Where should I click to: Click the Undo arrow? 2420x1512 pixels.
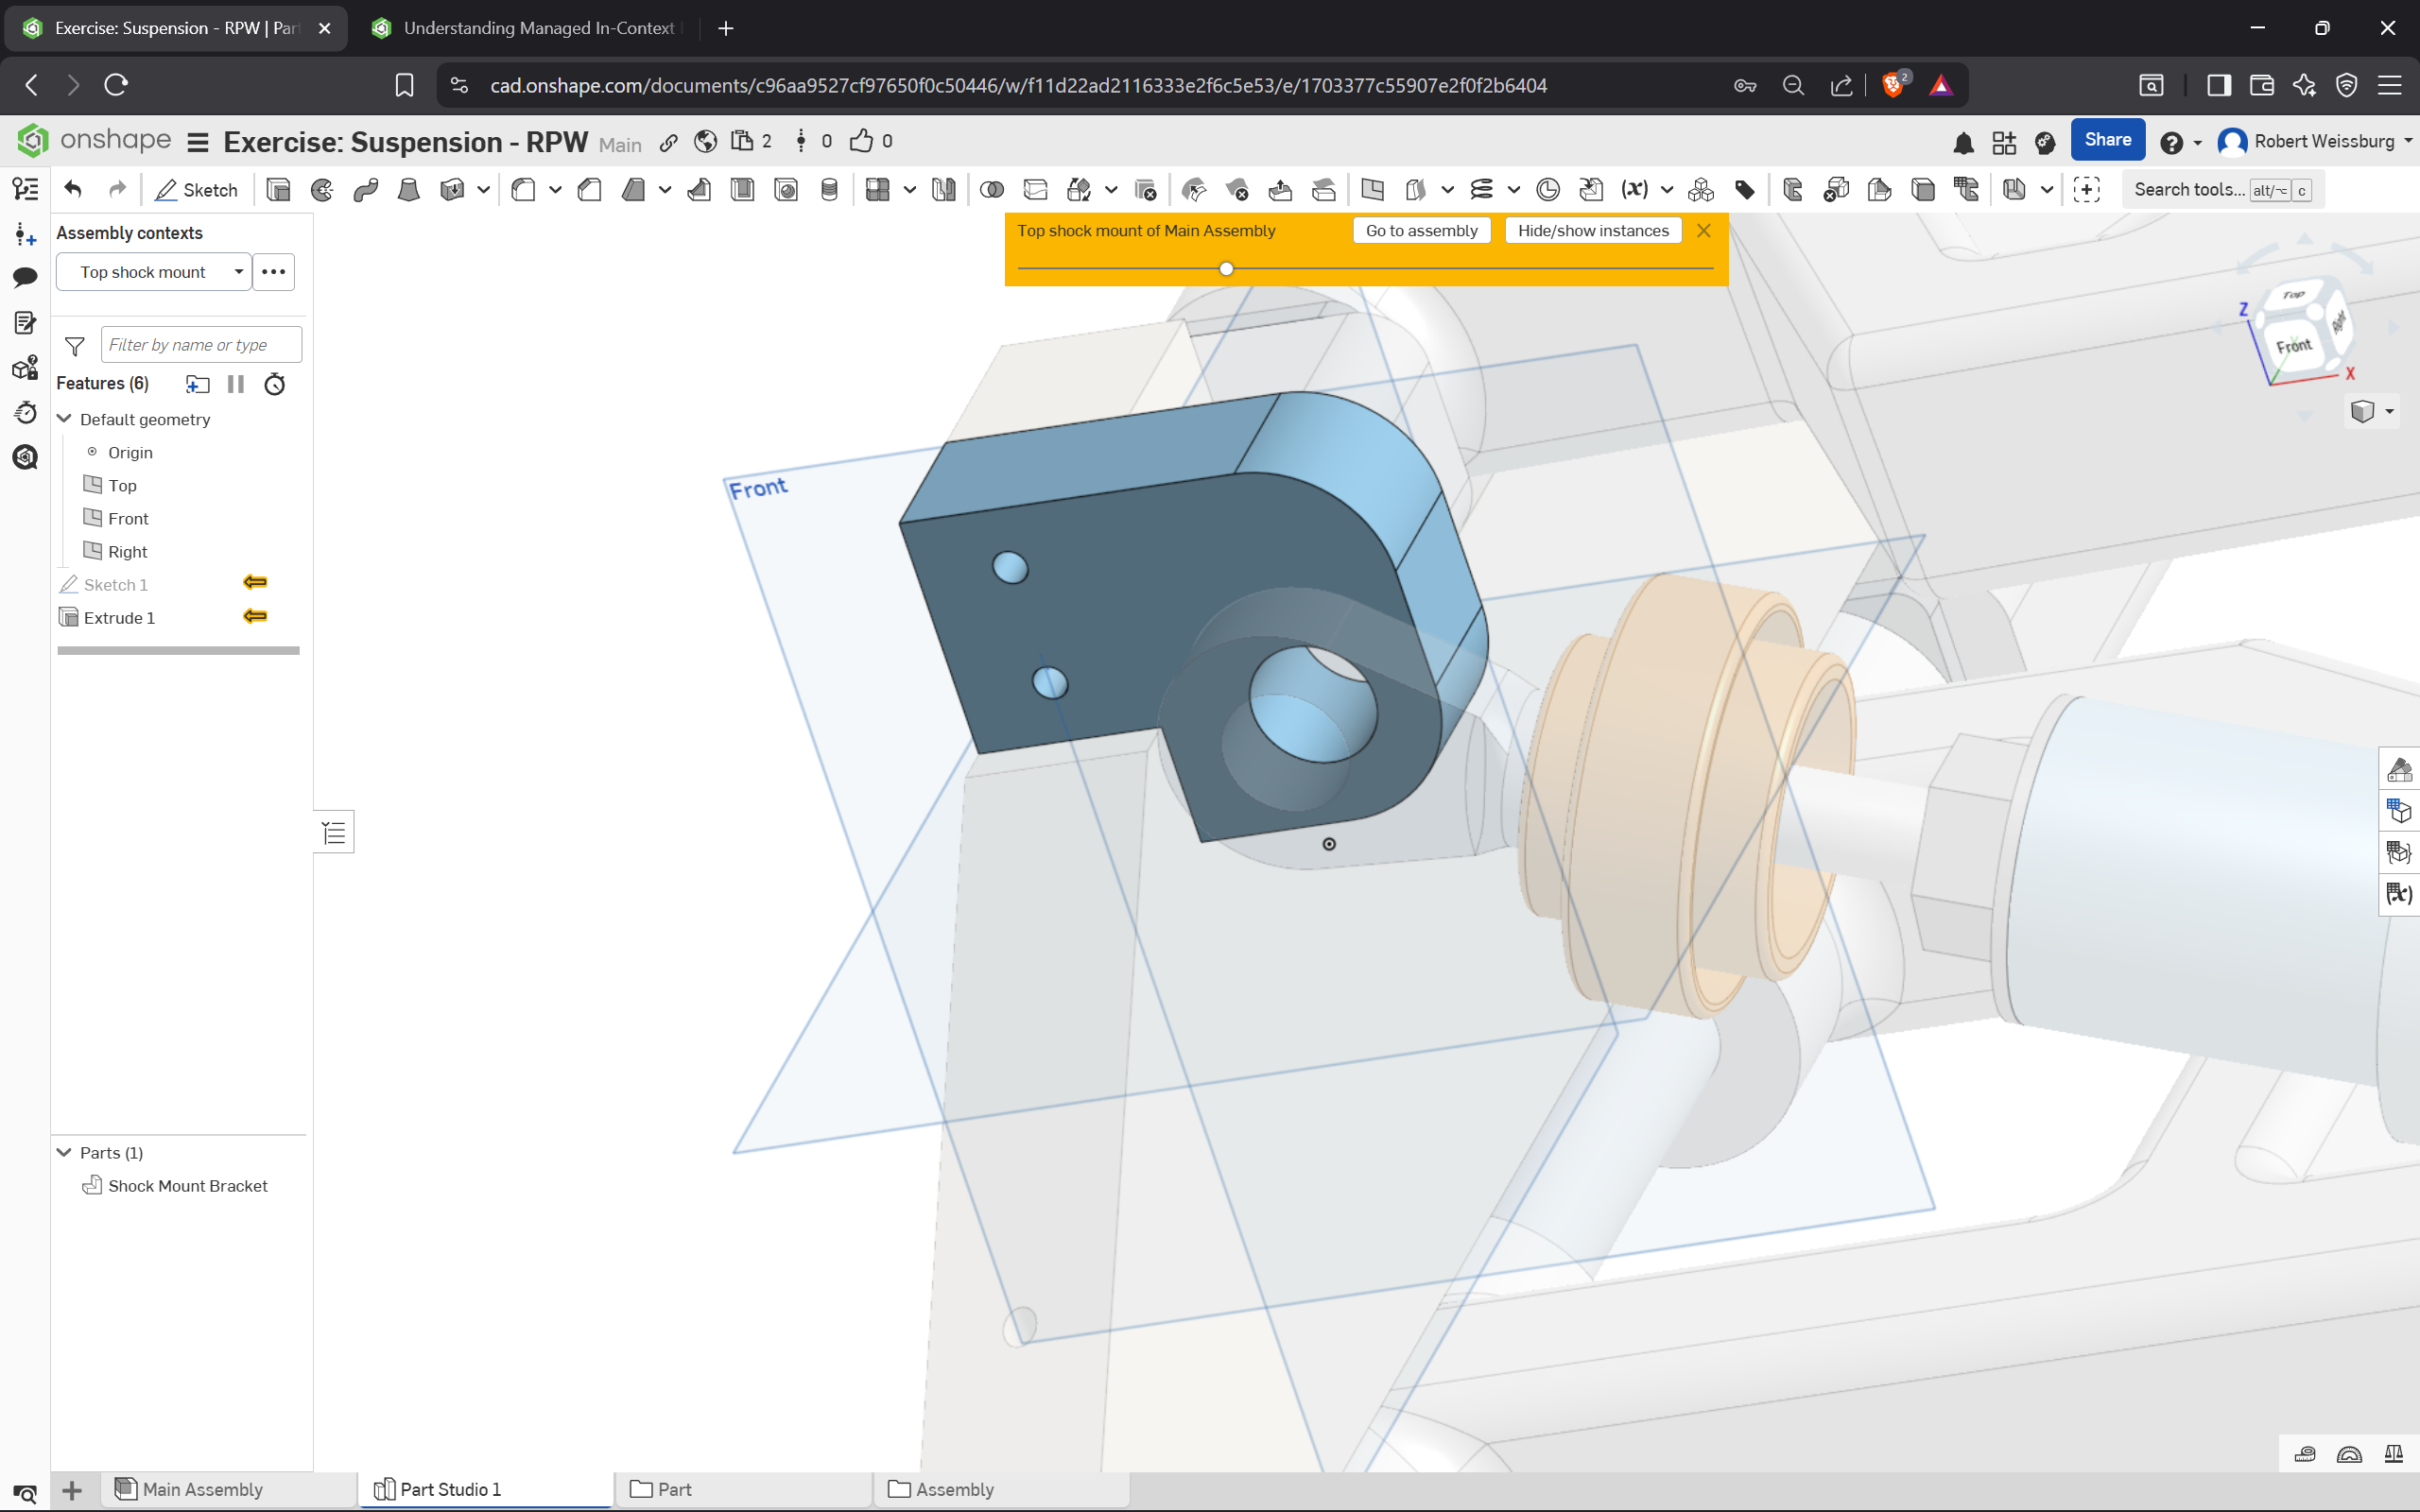[73, 189]
